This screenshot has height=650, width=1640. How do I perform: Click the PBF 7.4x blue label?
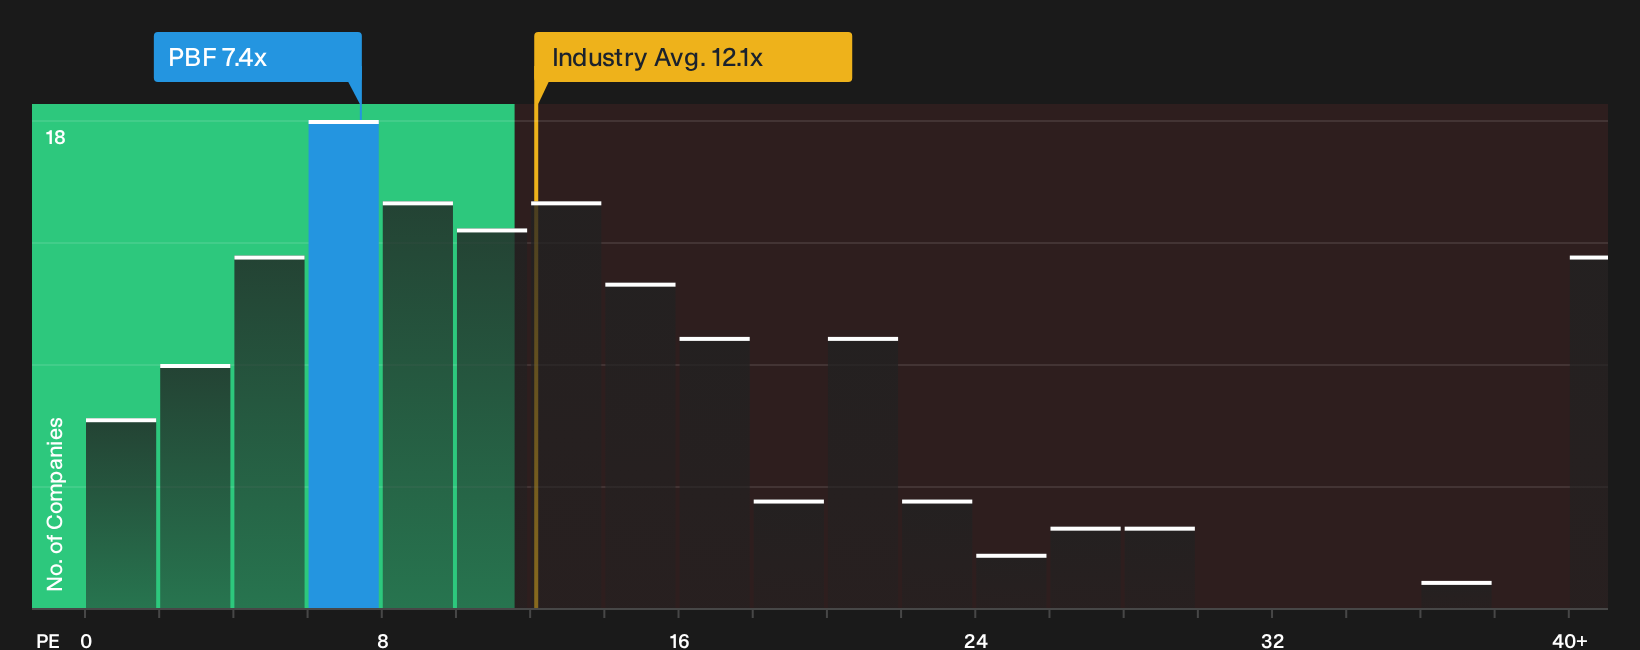pyautogui.click(x=257, y=57)
